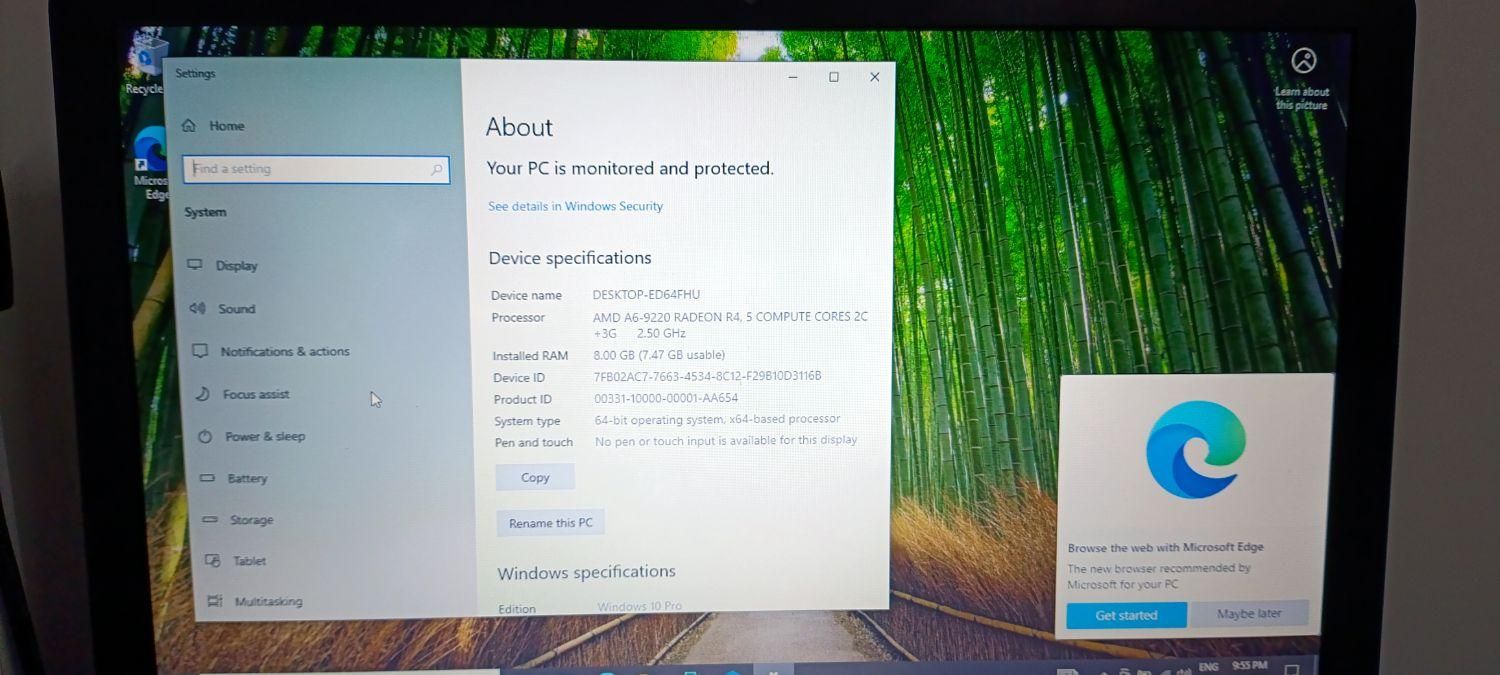Click the About page heading
The height and width of the screenshot is (675, 1500).
pyautogui.click(x=519, y=127)
